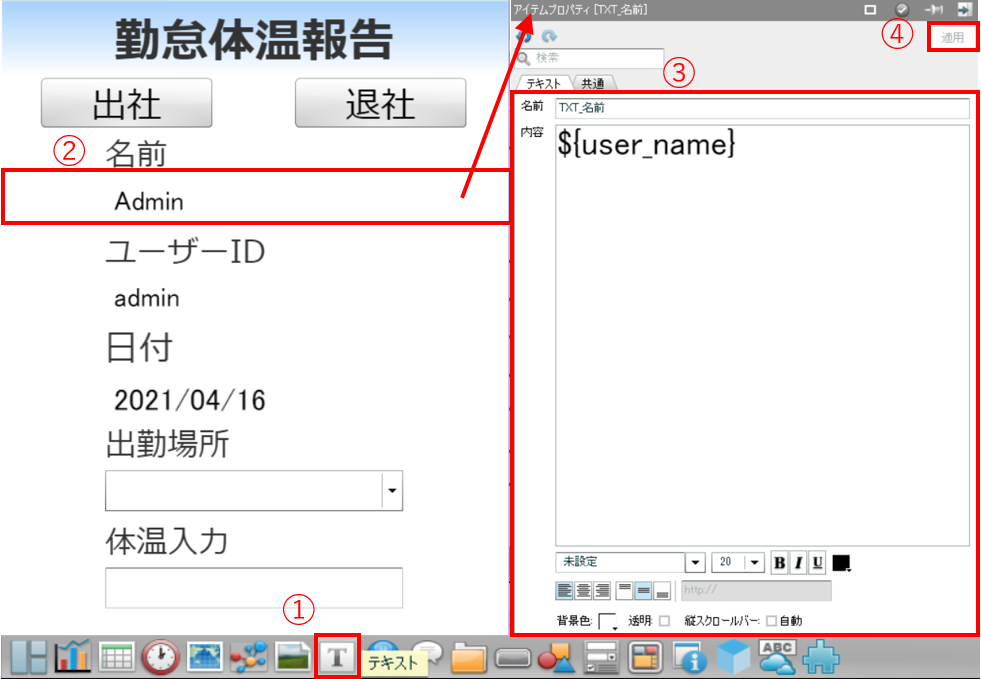Select the blue cube item icon
Viewport: 981px width, 679px height.
(735, 656)
